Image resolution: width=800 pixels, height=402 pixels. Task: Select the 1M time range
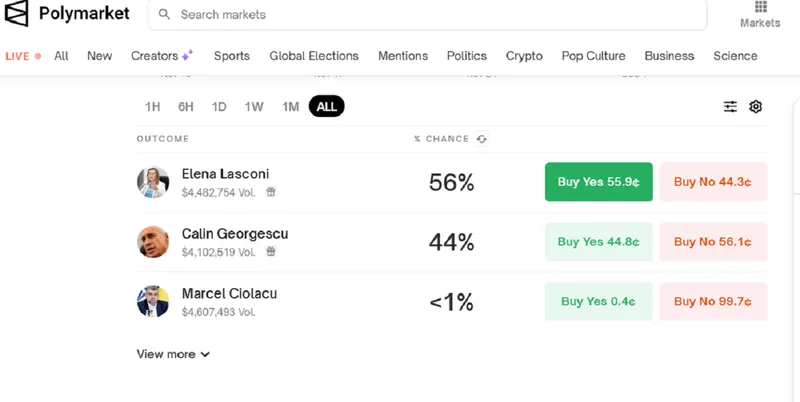tap(290, 107)
